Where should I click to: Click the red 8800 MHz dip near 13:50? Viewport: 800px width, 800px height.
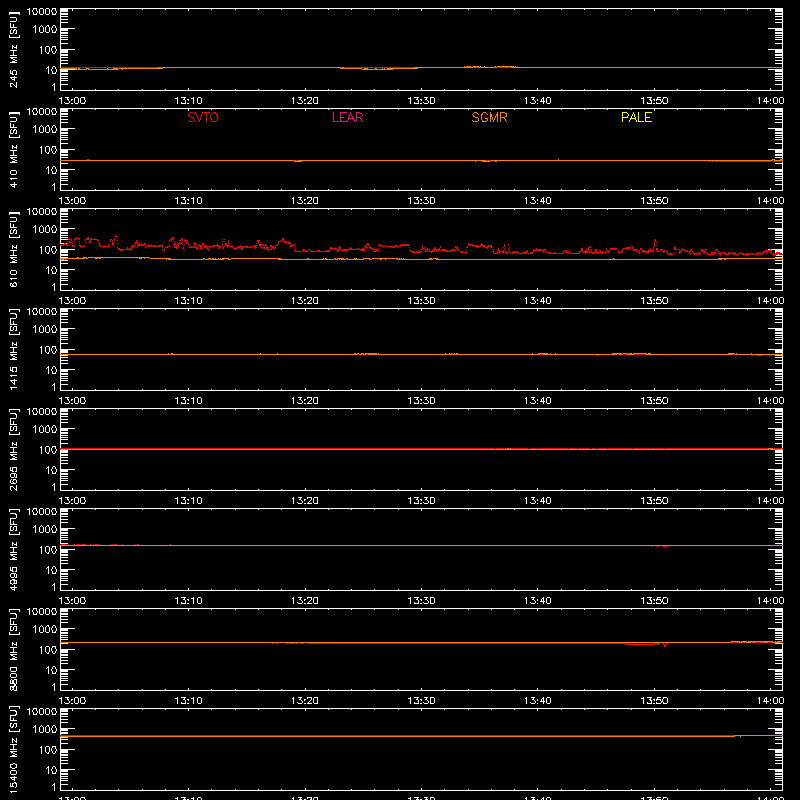pyautogui.click(x=665, y=644)
